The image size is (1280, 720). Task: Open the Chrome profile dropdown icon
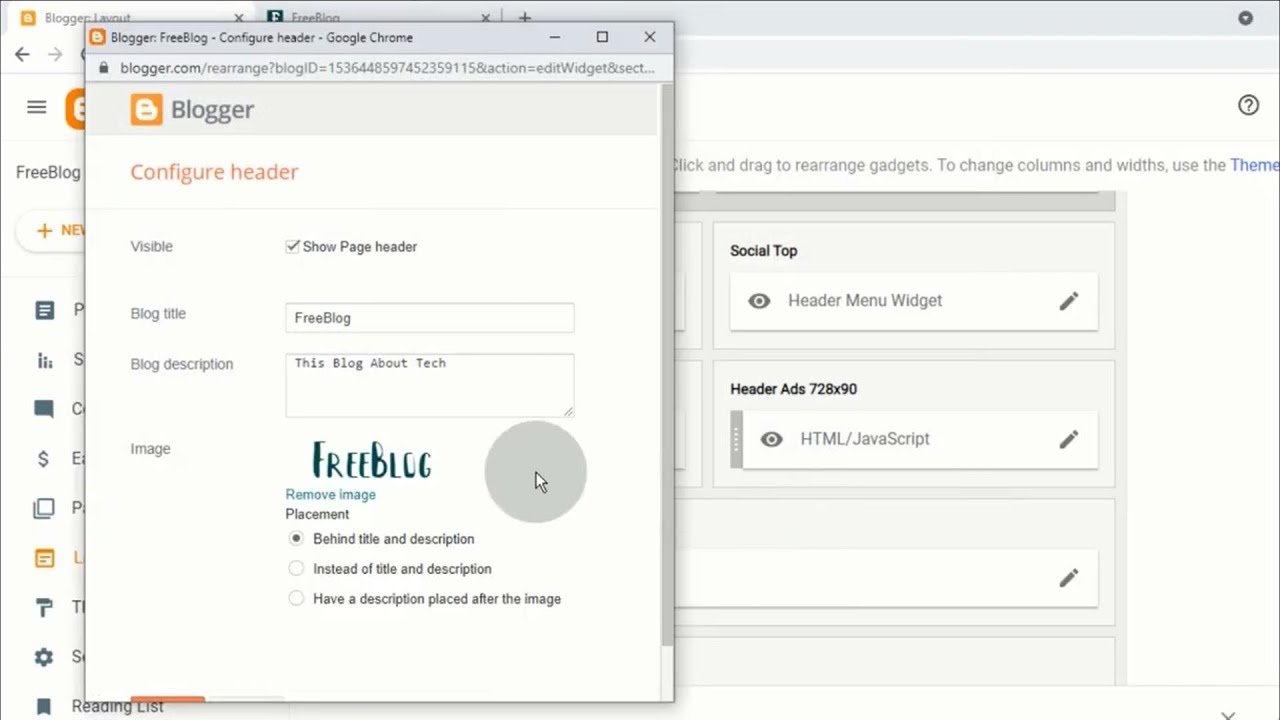[1245, 18]
